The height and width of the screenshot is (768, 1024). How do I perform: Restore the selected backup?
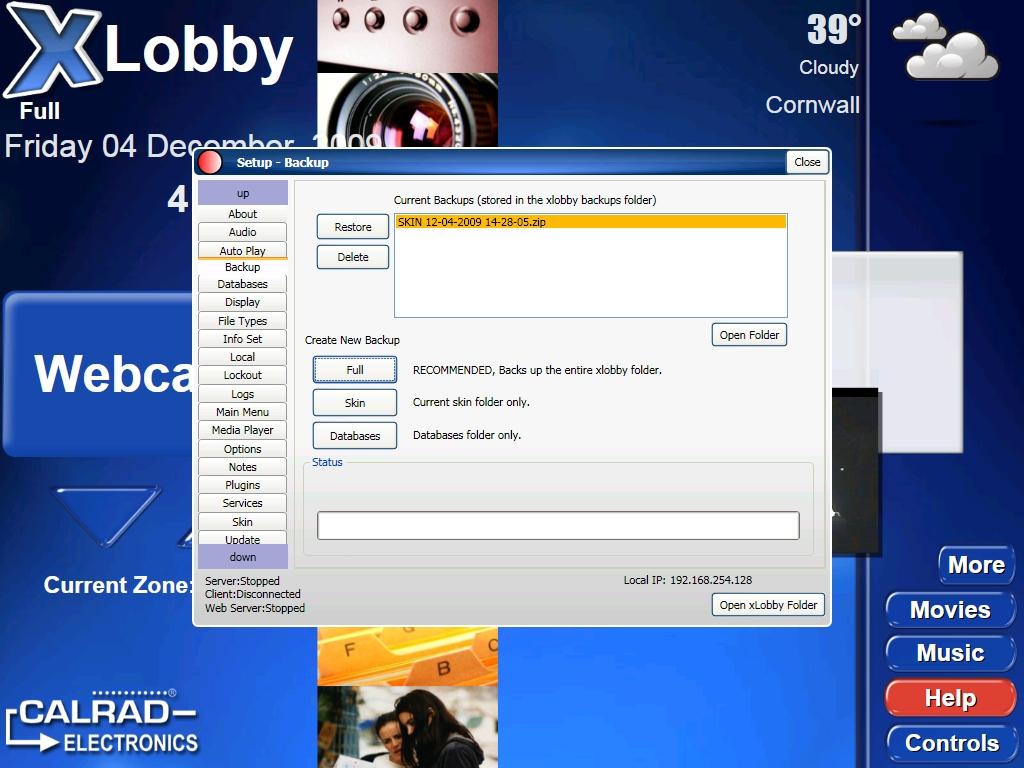(x=353, y=227)
